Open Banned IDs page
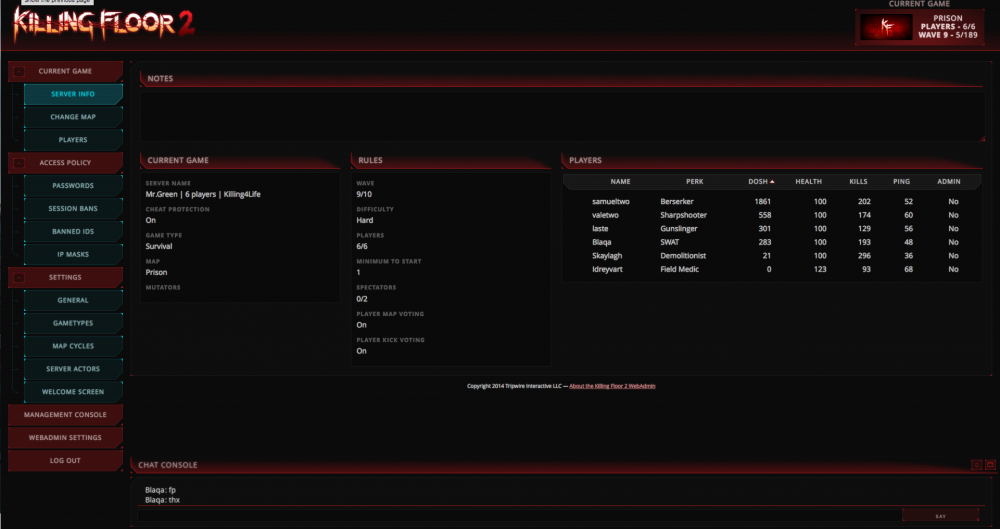Screen dimensions: 1000x529 [x=73, y=232]
